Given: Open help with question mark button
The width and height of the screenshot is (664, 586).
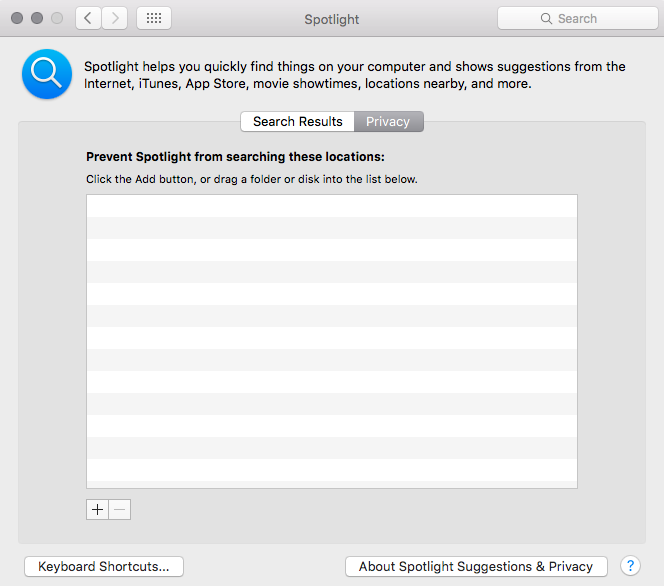Looking at the screenshot, I should 630,566.
